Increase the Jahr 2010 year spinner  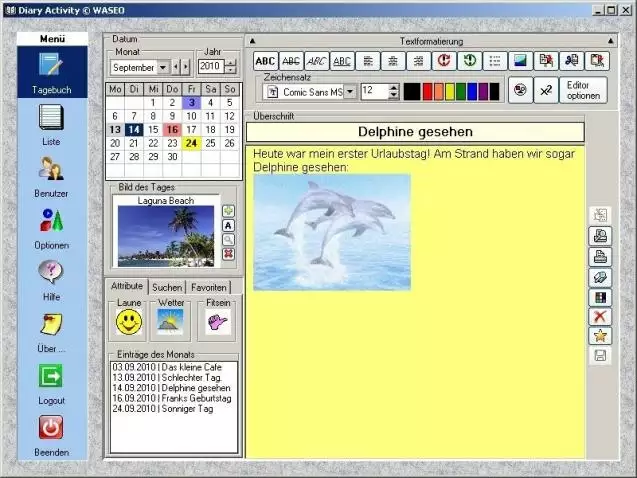tap(231, 63)
